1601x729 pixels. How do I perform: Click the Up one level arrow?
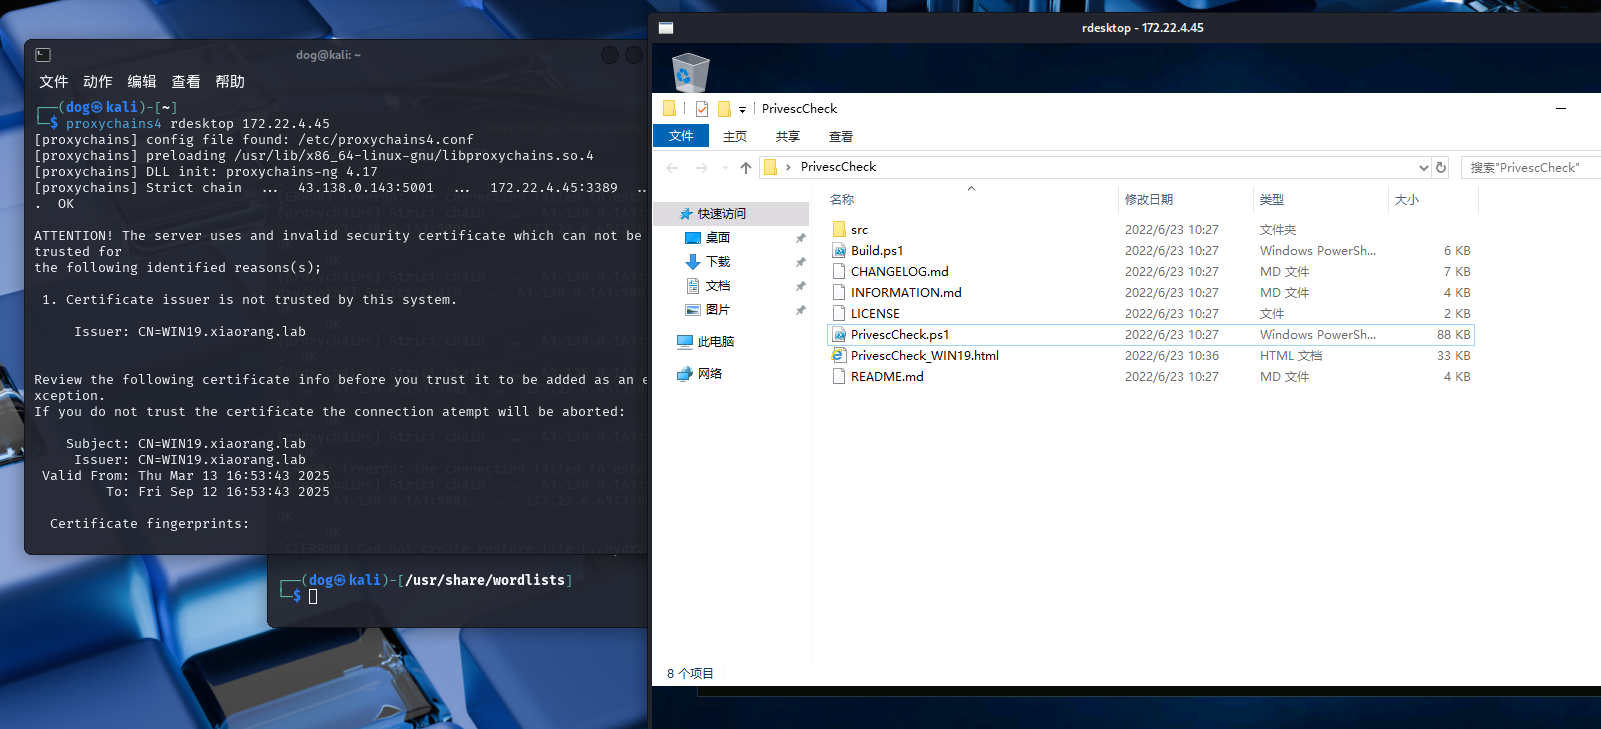(746, 168)
